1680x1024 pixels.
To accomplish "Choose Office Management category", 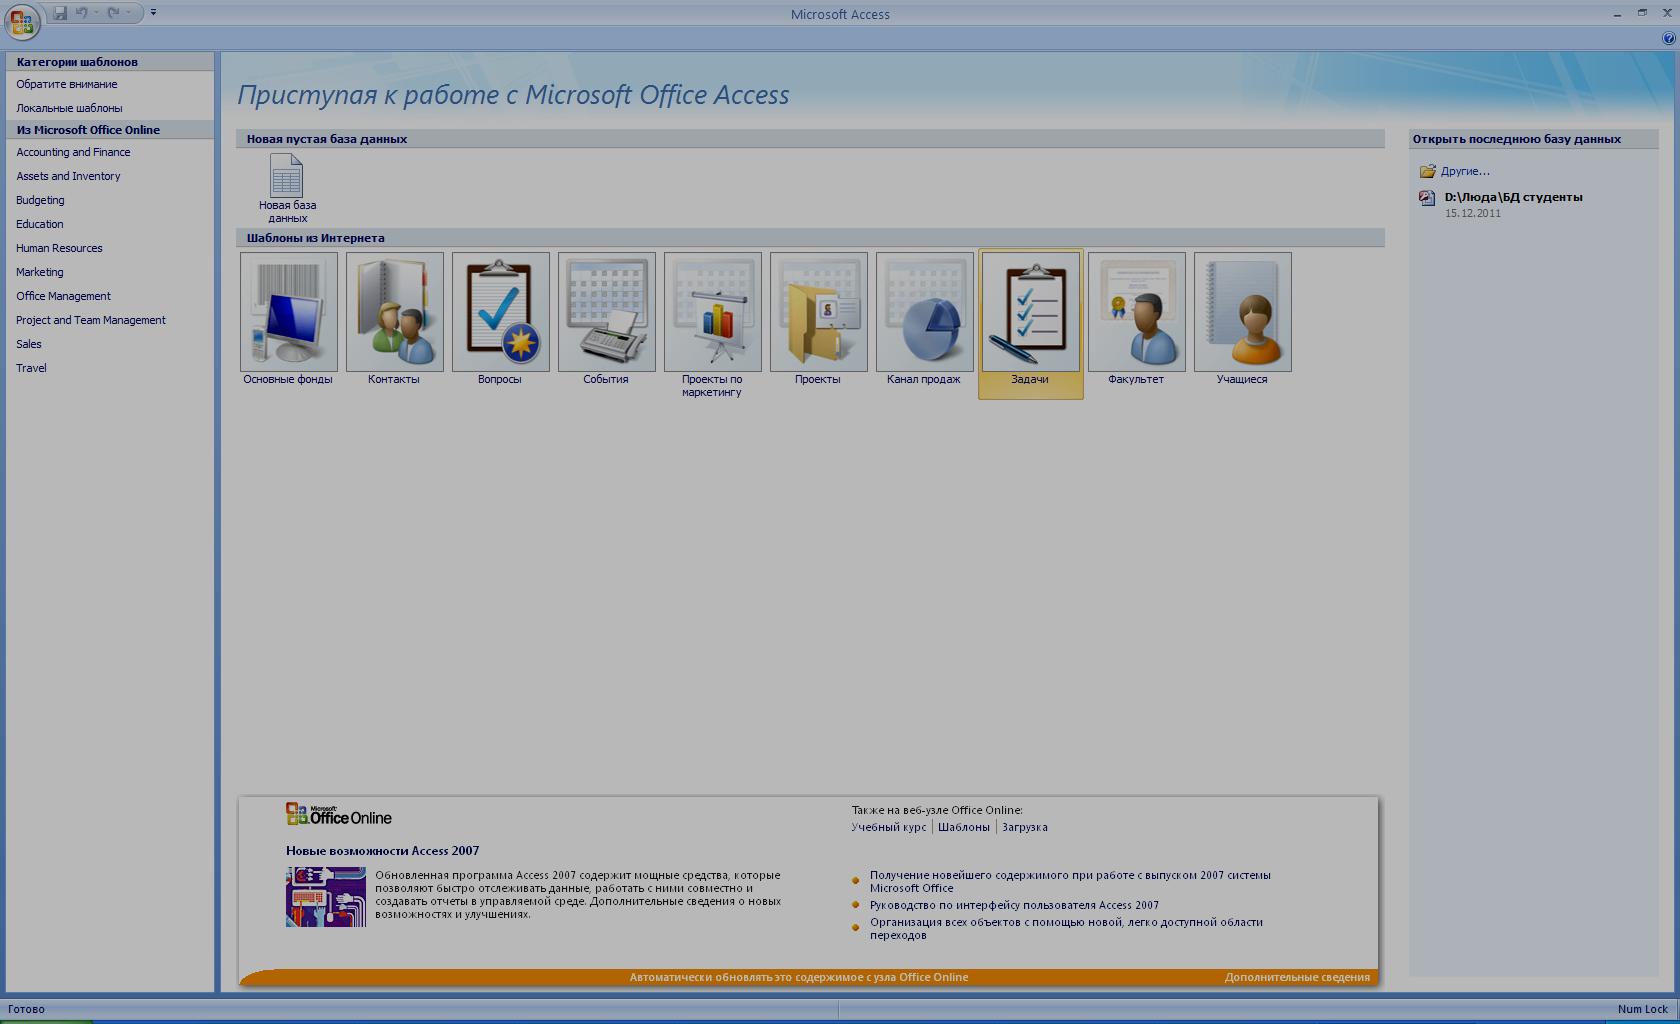I will (x=63, y=296).
